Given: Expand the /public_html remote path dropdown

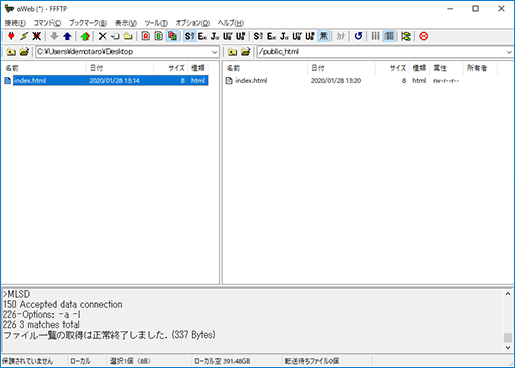Looking at the screenshot, I should 509,52.
